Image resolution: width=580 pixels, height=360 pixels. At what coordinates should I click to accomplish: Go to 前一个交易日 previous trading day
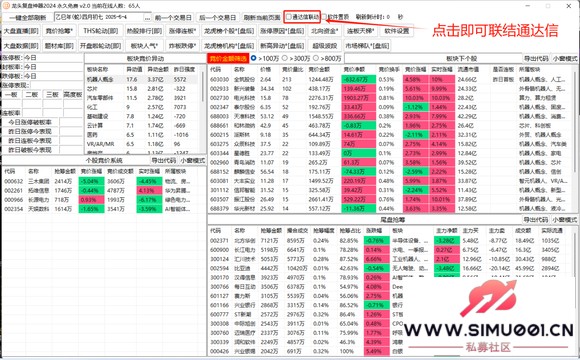pos(173,17)
